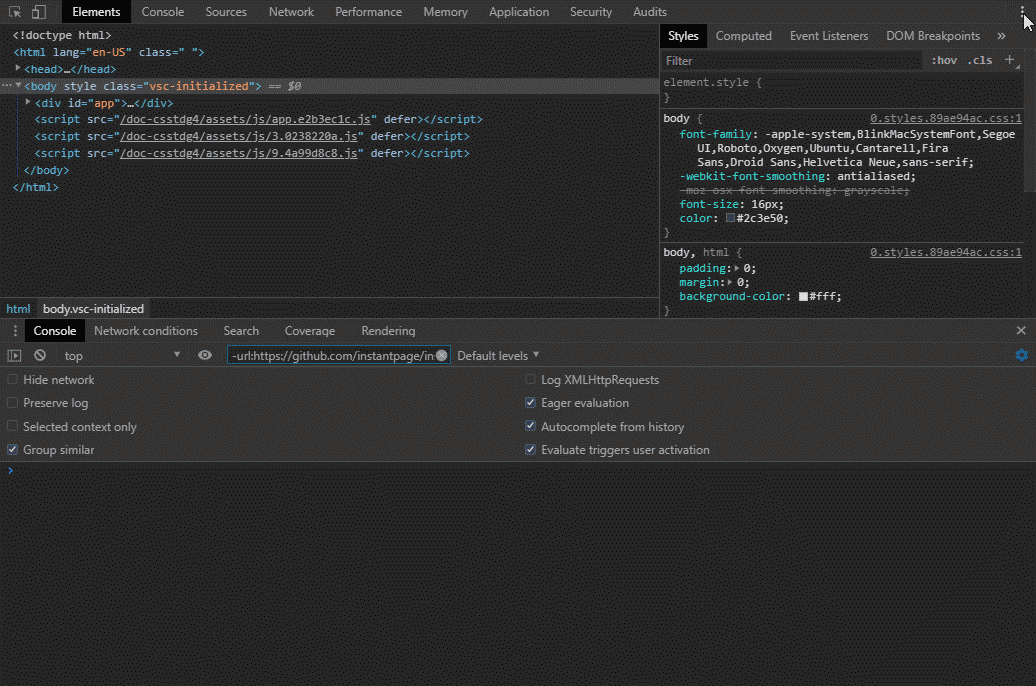The width and height of the screenshot is (1036, 686).
Task: Show the console sidebar icon
Action: pyautogui.click(x=14, y=355)
